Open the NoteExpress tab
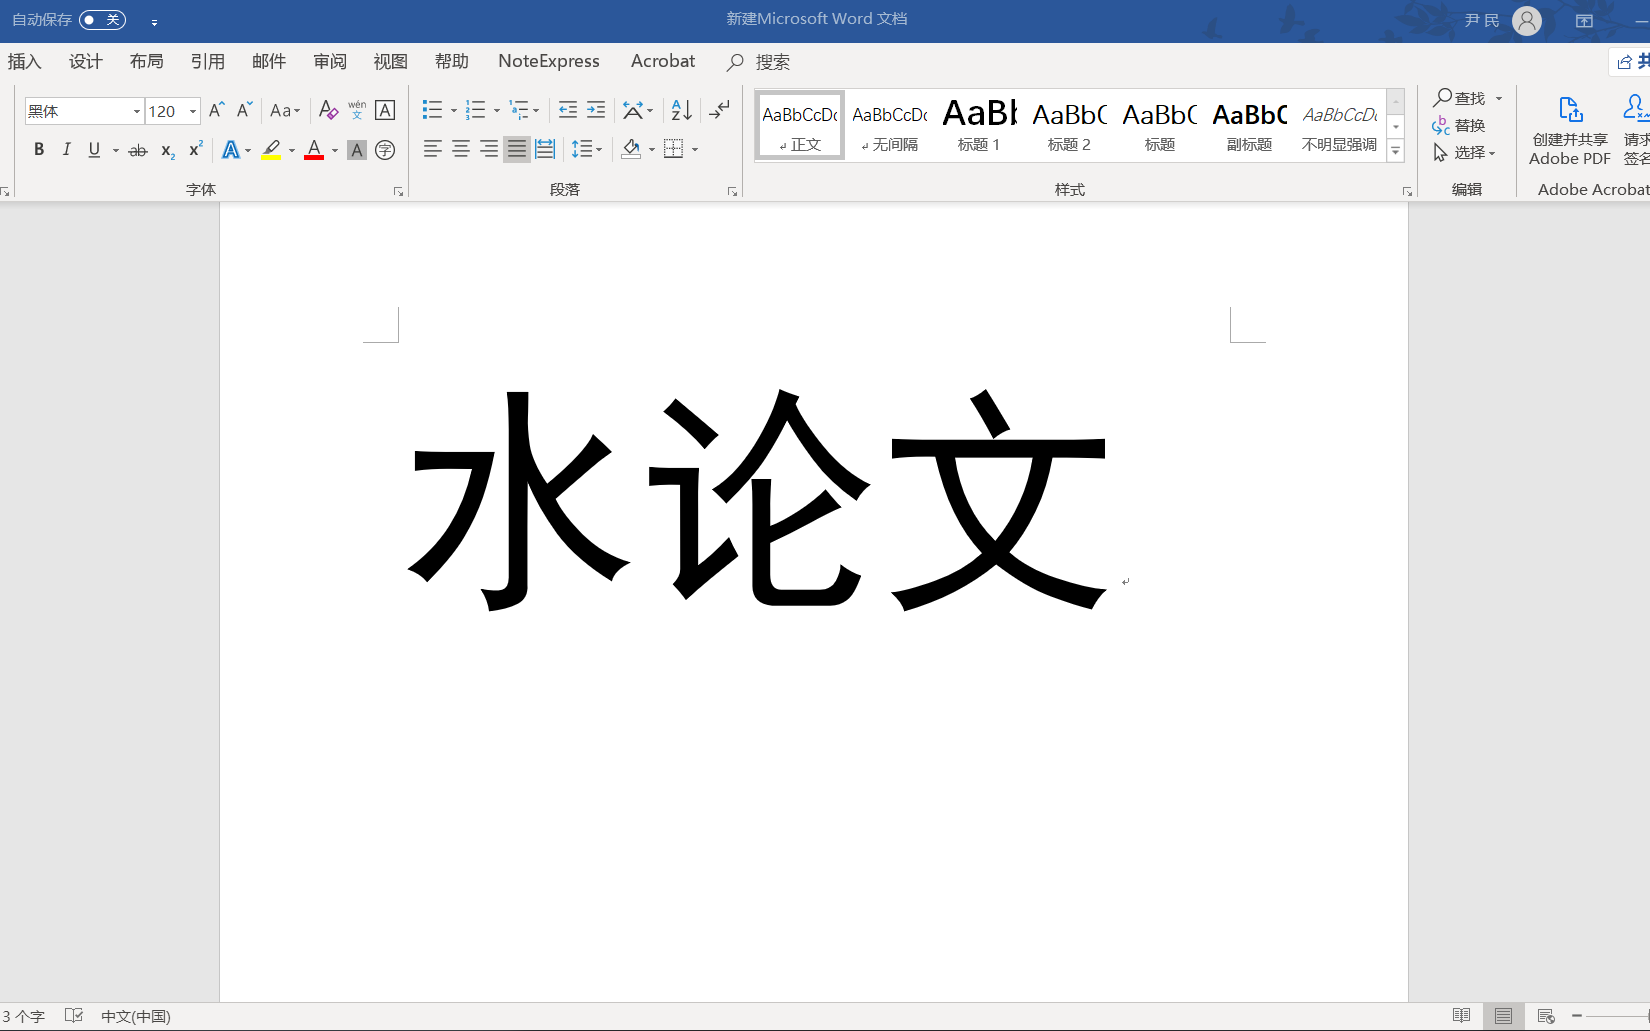1650x1031 pixels. point(549,61)
